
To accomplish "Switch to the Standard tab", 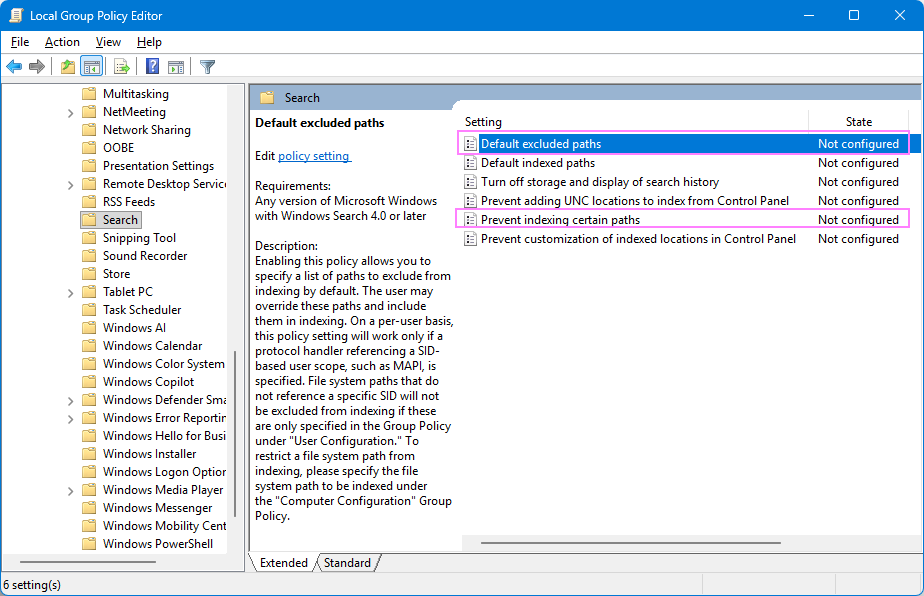I will 345,563.
